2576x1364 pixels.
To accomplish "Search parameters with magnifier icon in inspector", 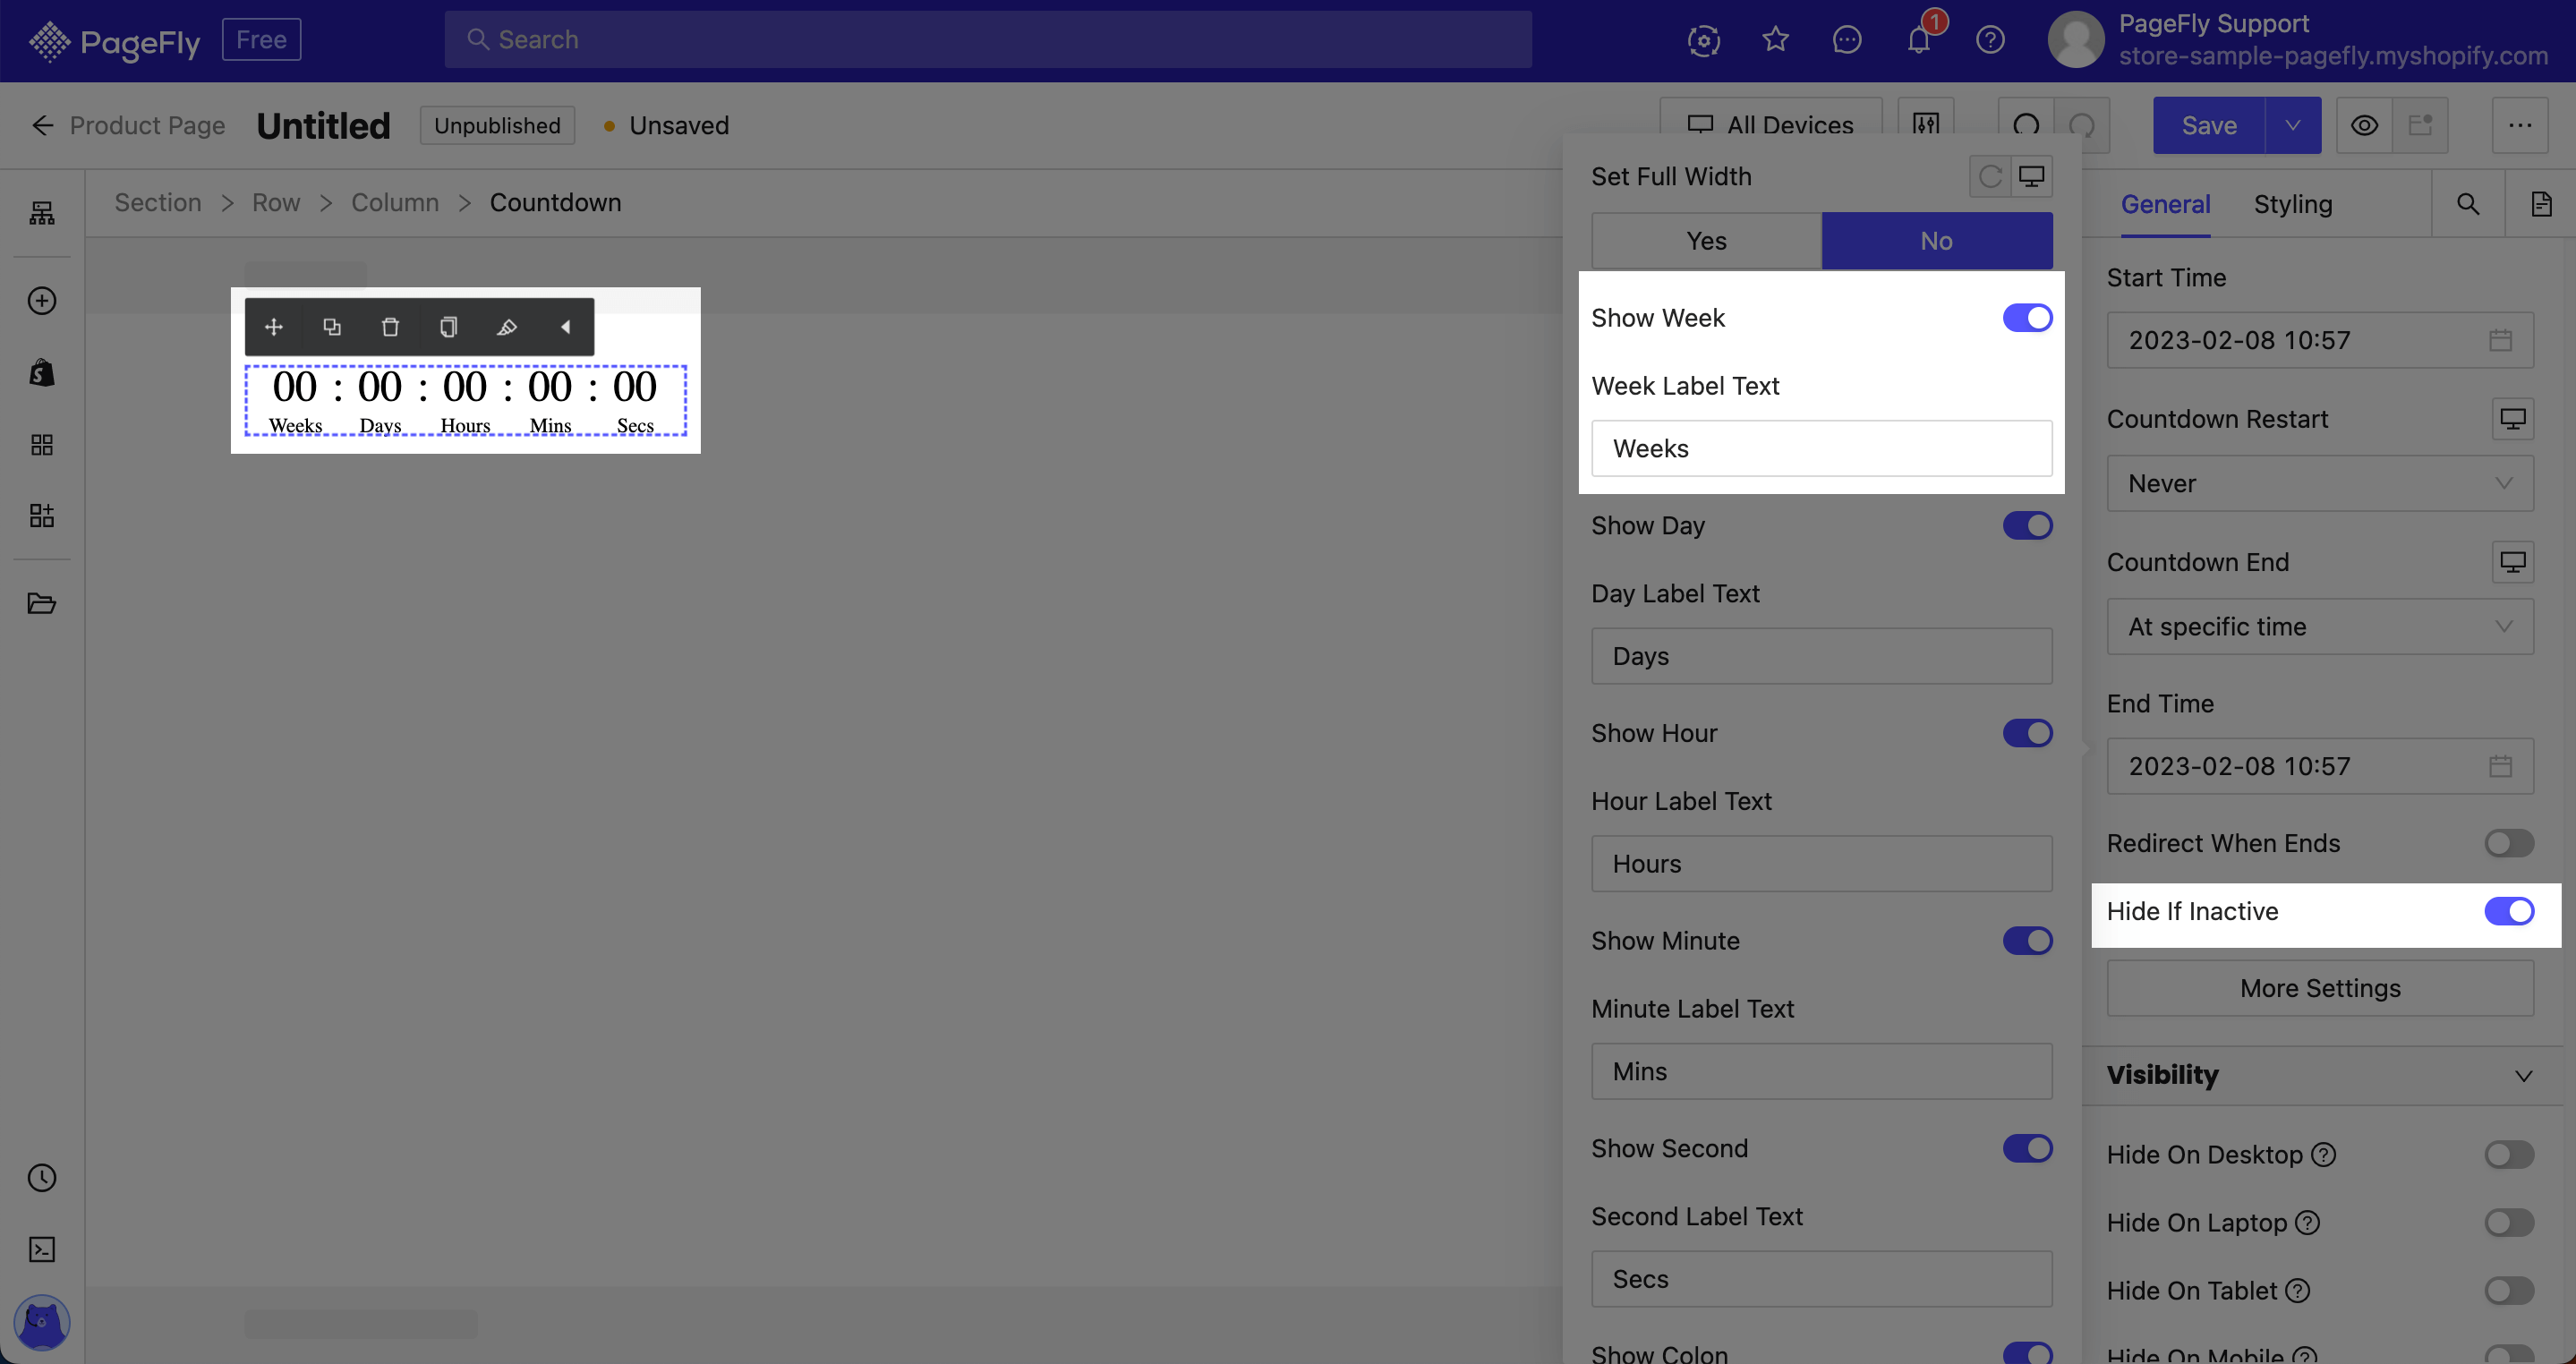I will coord(2468,204).
